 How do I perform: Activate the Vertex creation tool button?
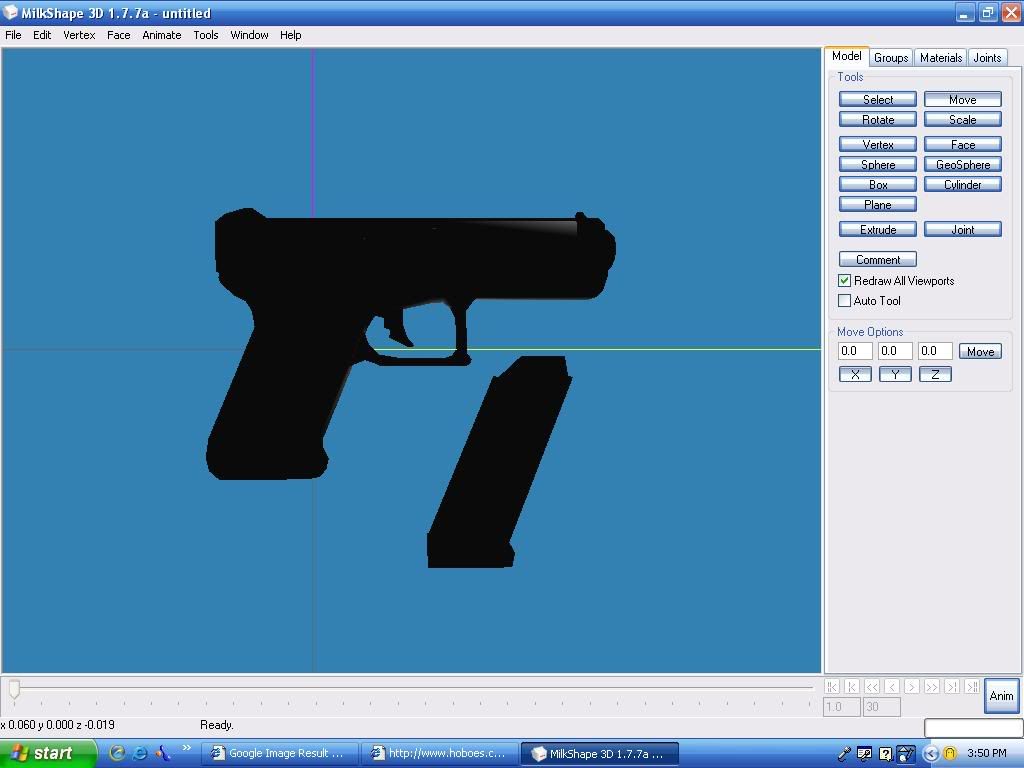pyautogui.click(x=878, y=144)
